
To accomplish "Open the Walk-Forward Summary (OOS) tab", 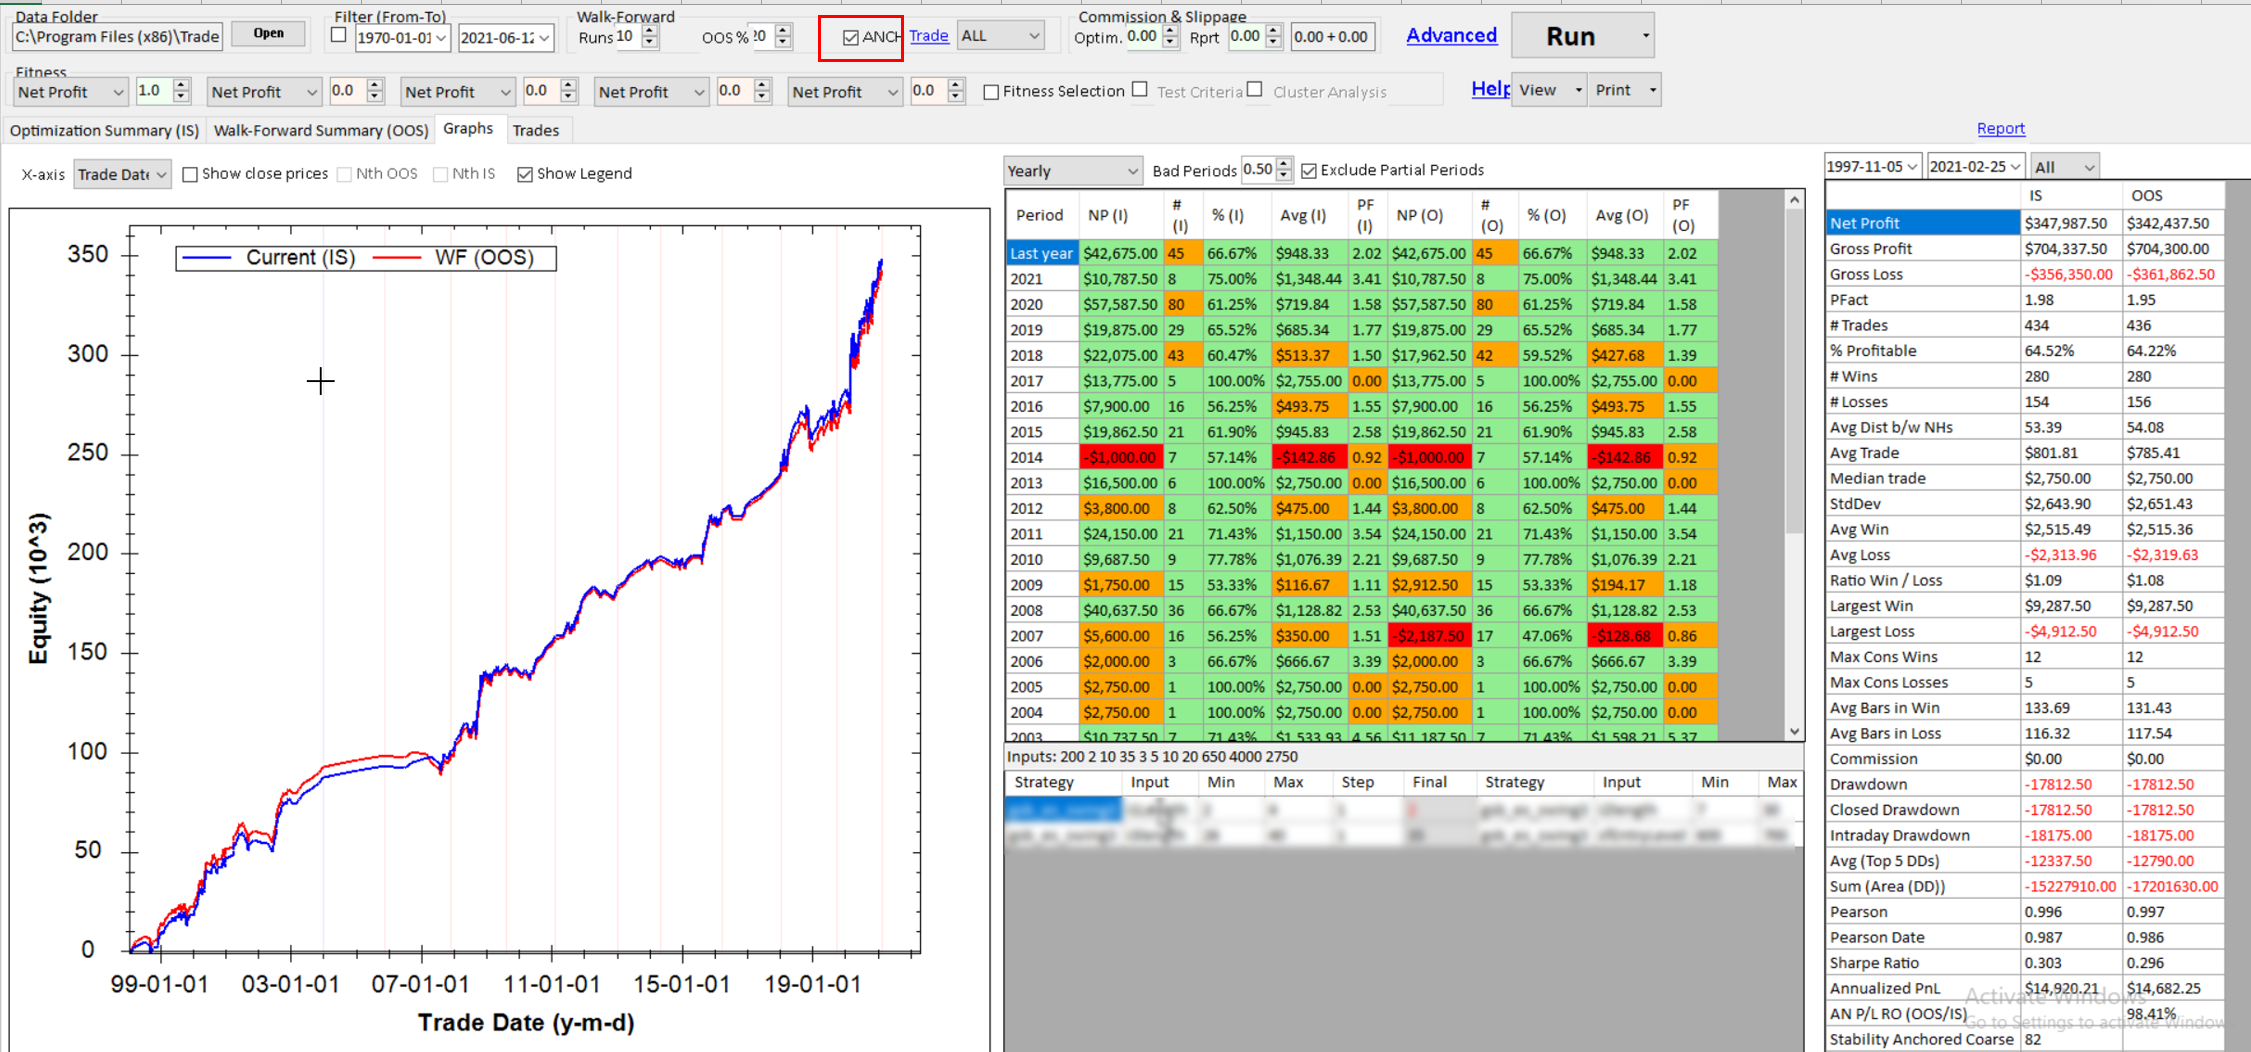I will coord(321,131).
